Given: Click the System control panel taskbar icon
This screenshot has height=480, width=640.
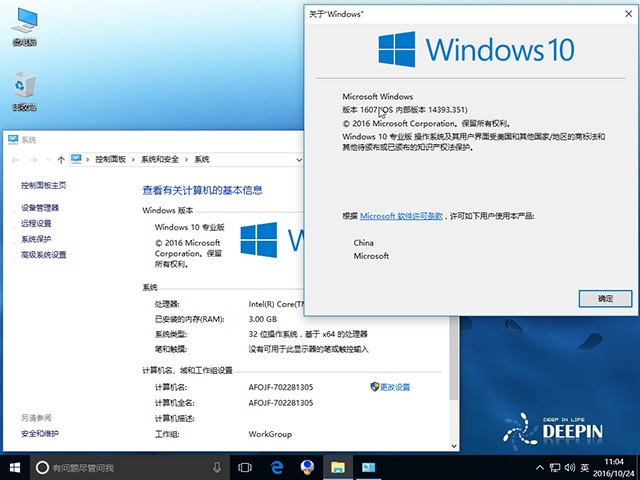Looking at the screenshot, I should pyautogui.click(x=369, y=467).
